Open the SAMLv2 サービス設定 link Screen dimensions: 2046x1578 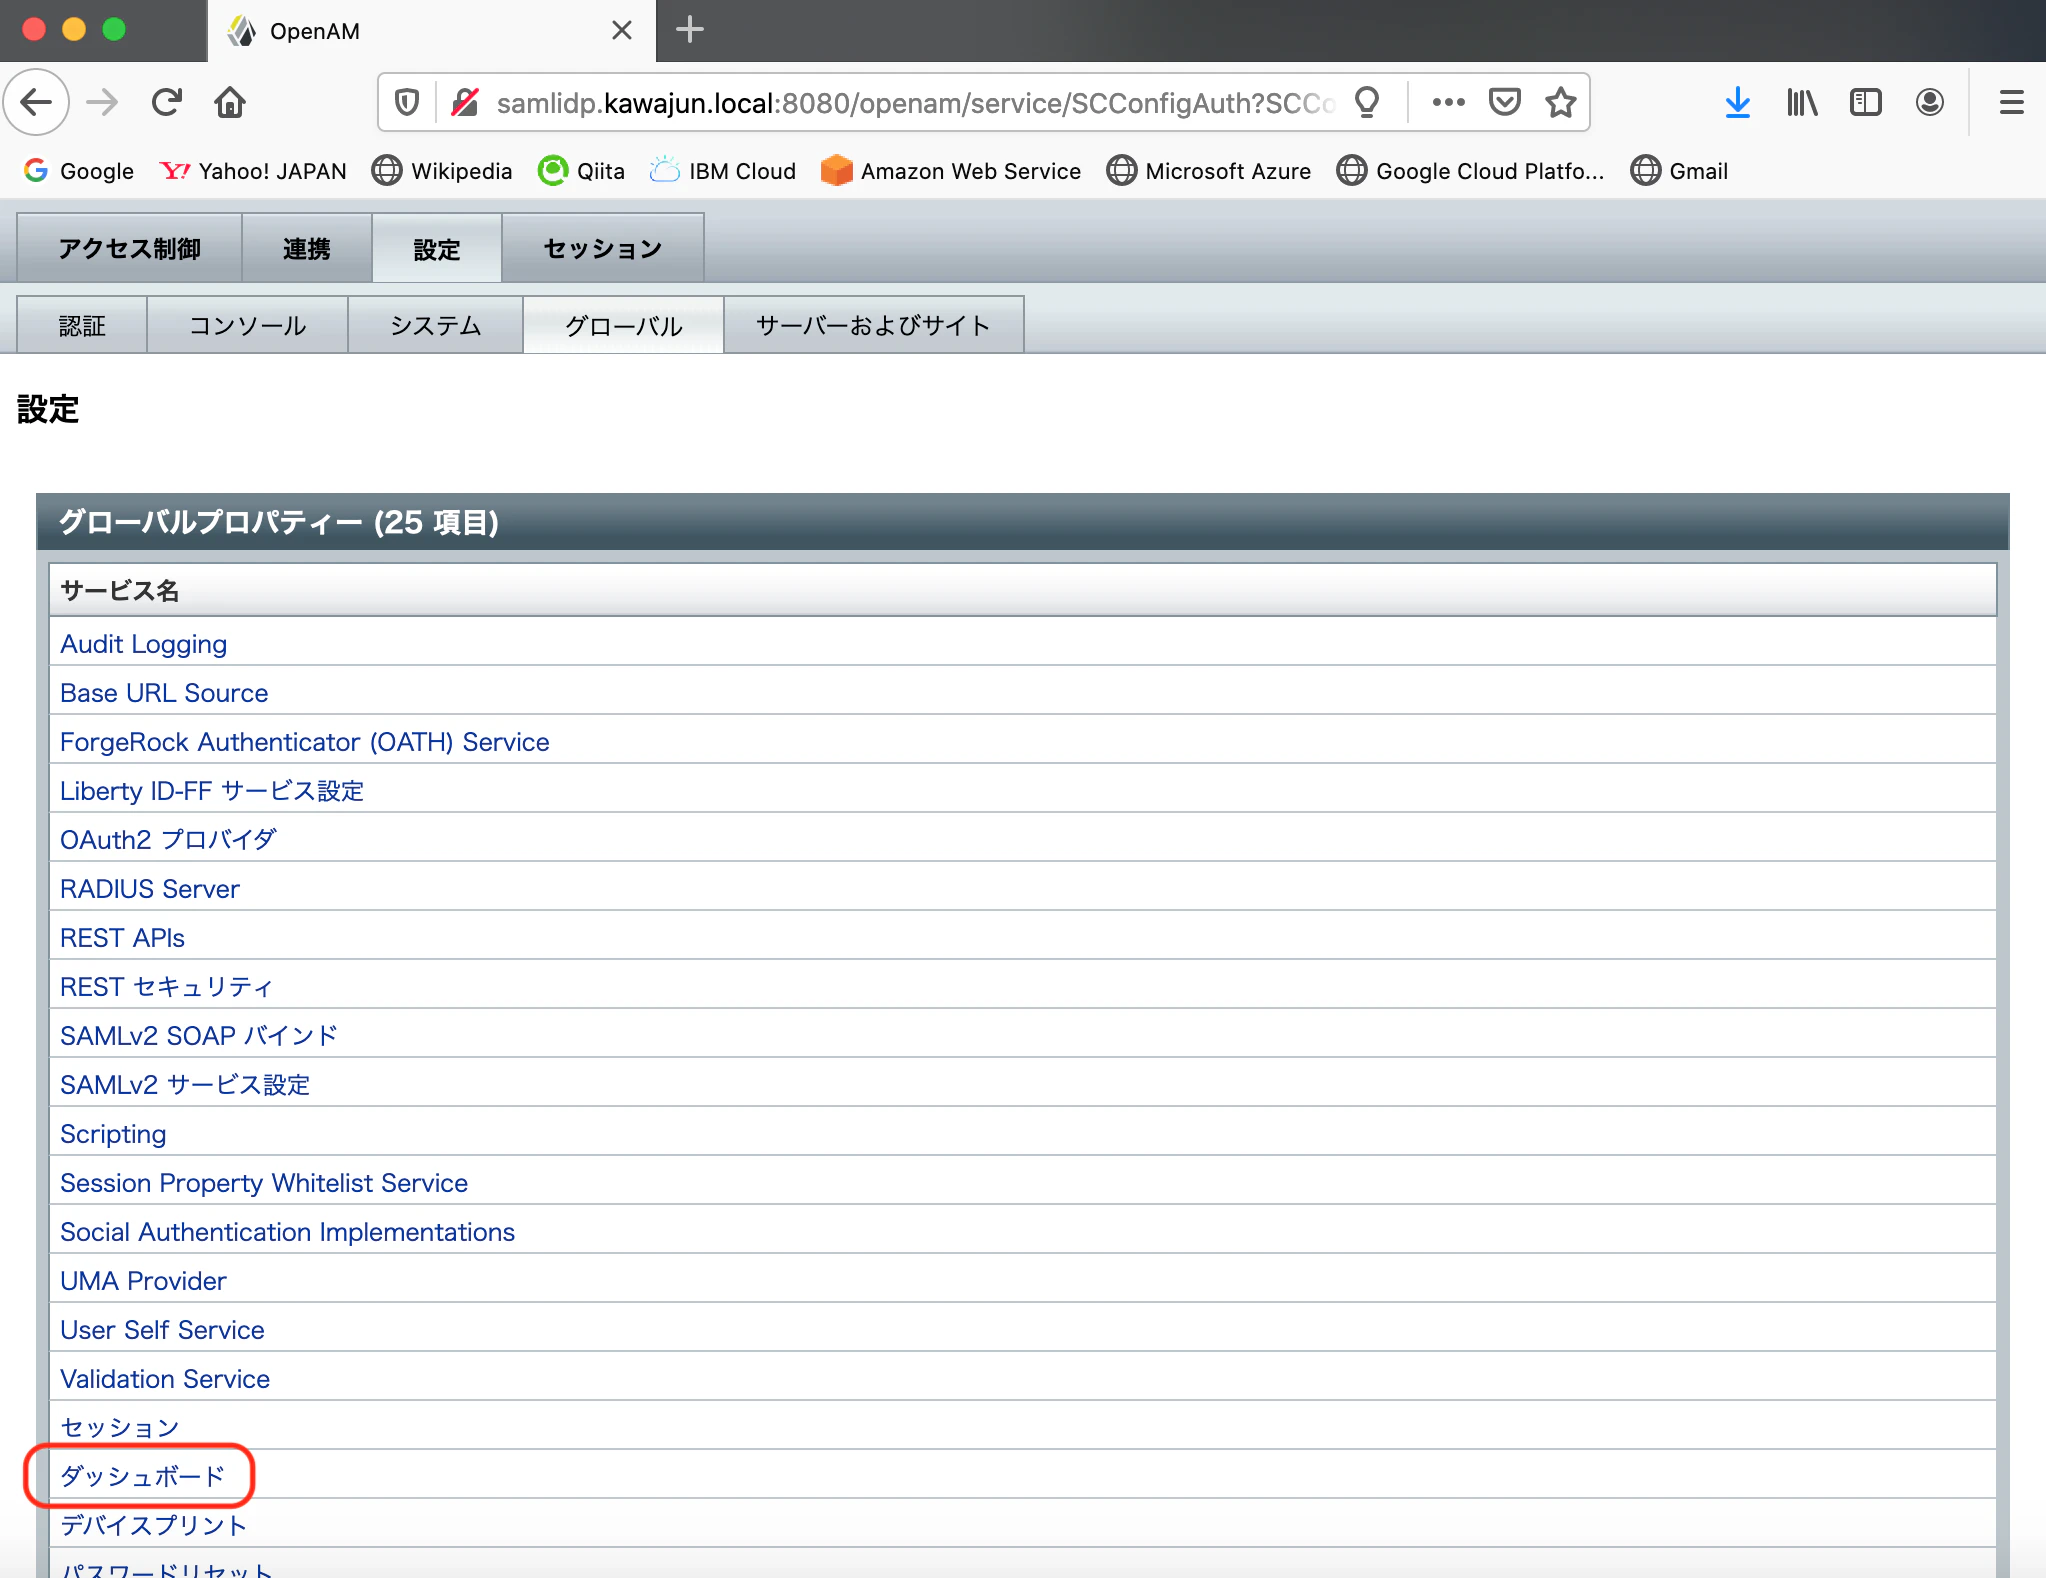185,1085
